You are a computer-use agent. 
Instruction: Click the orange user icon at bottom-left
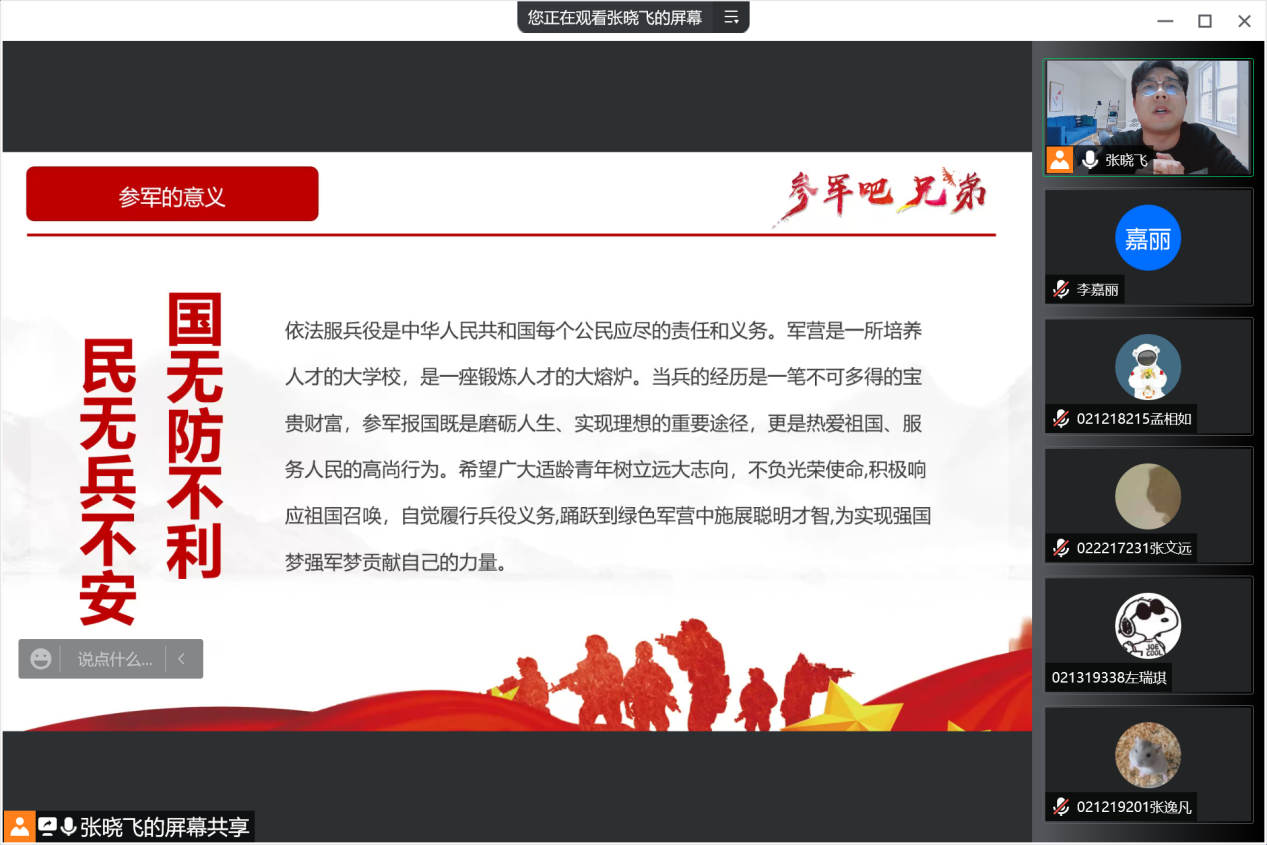point(18,826)
